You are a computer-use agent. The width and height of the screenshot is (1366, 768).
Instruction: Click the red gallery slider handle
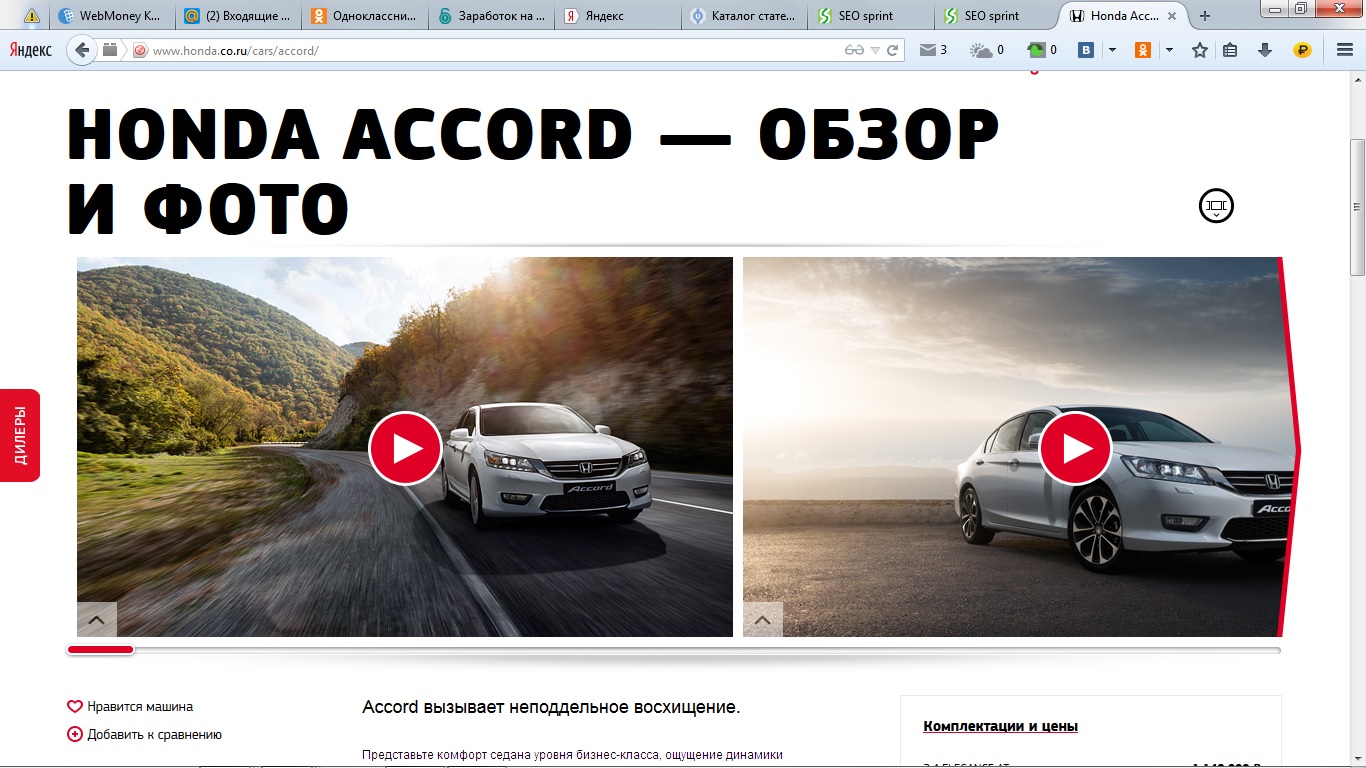(x=100, y=650)
